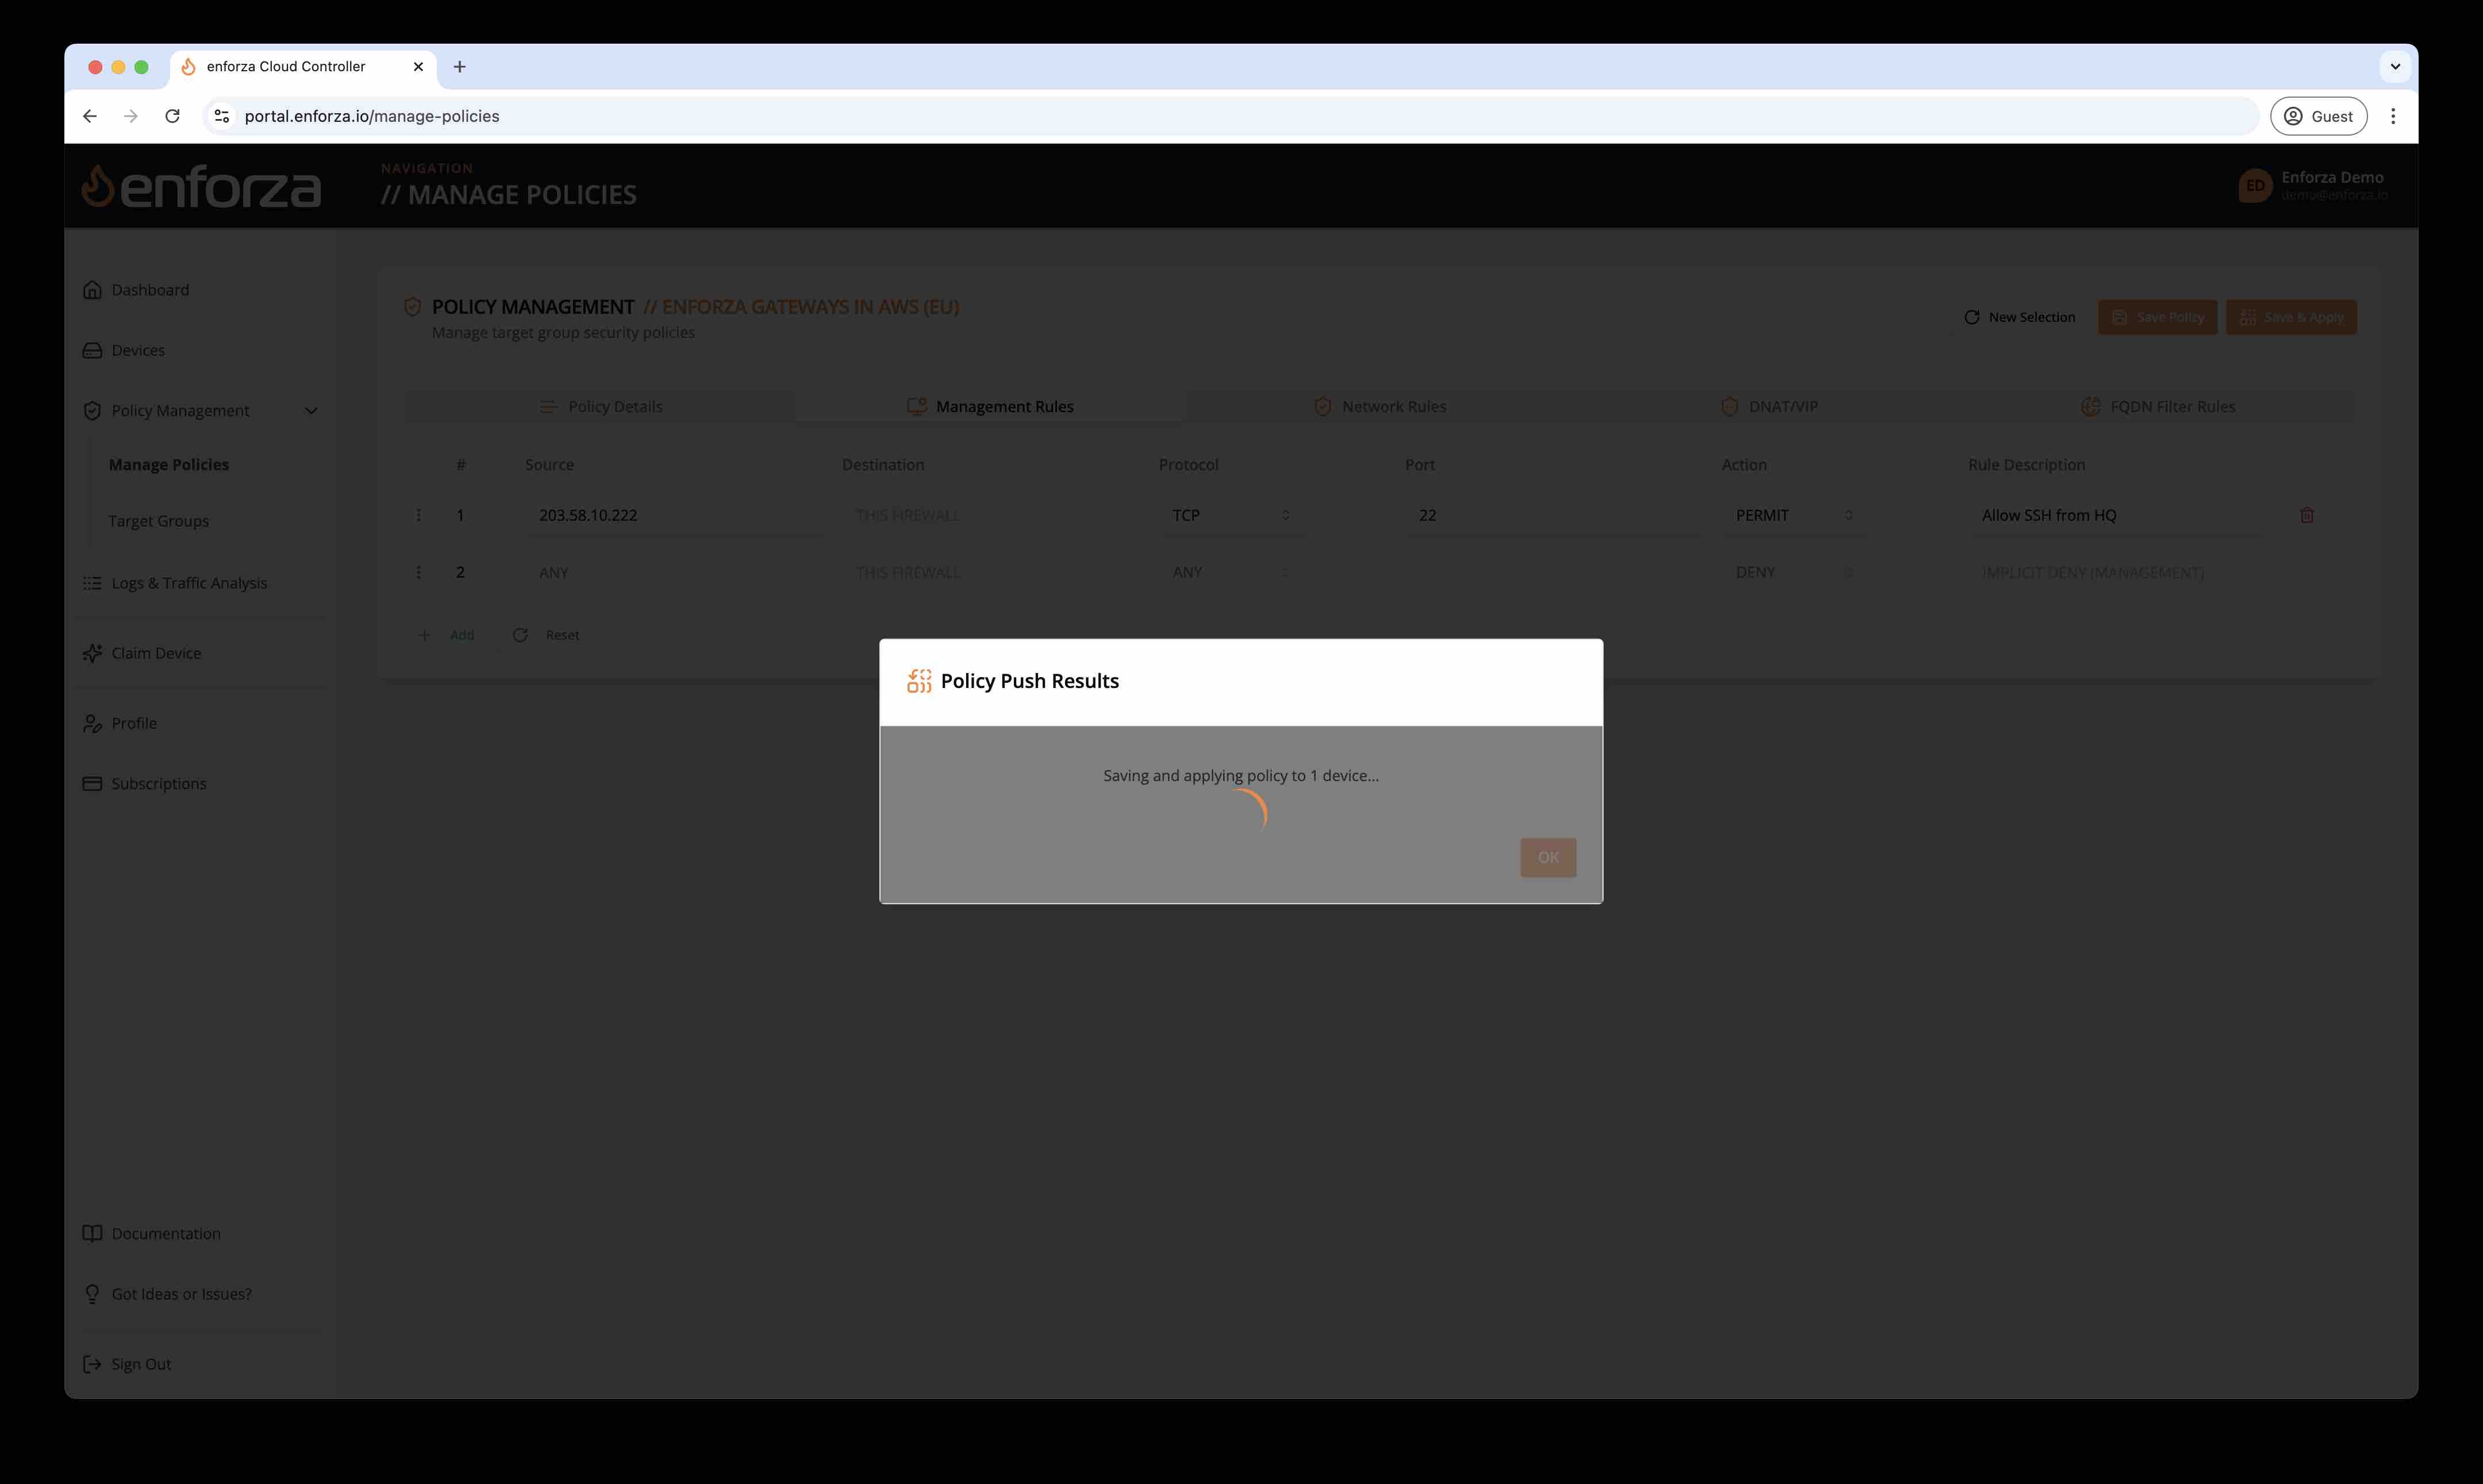Switch to the FQDN Filter Rules tab
This screenshot has width=2483, height=1484.
(x=2158, y=407)
